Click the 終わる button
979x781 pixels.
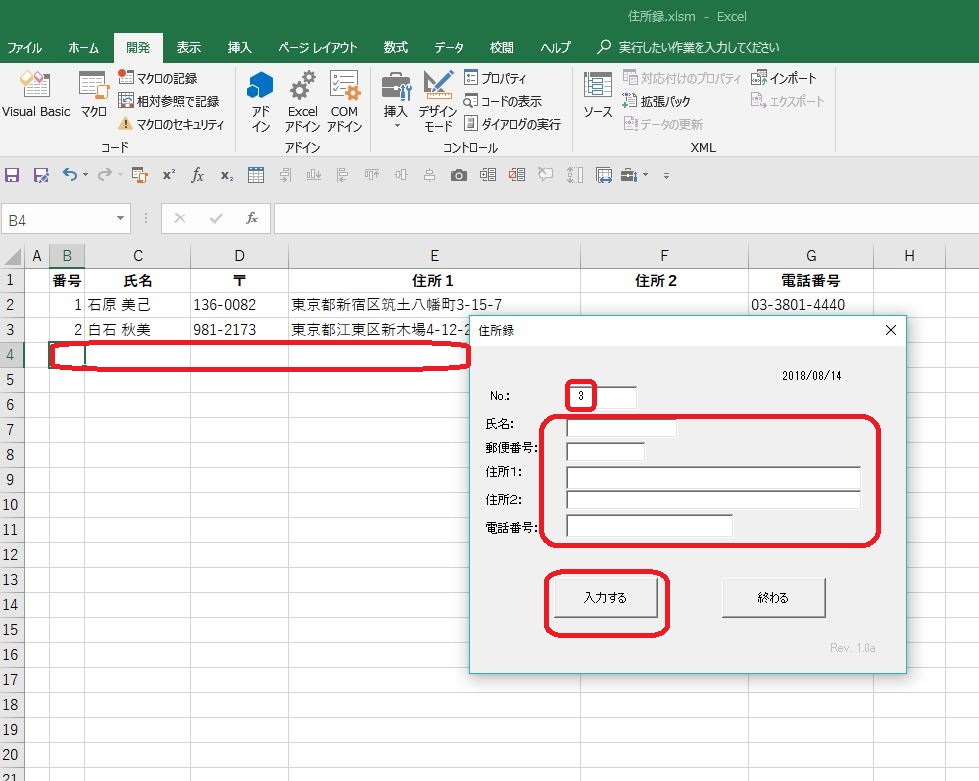774,597
